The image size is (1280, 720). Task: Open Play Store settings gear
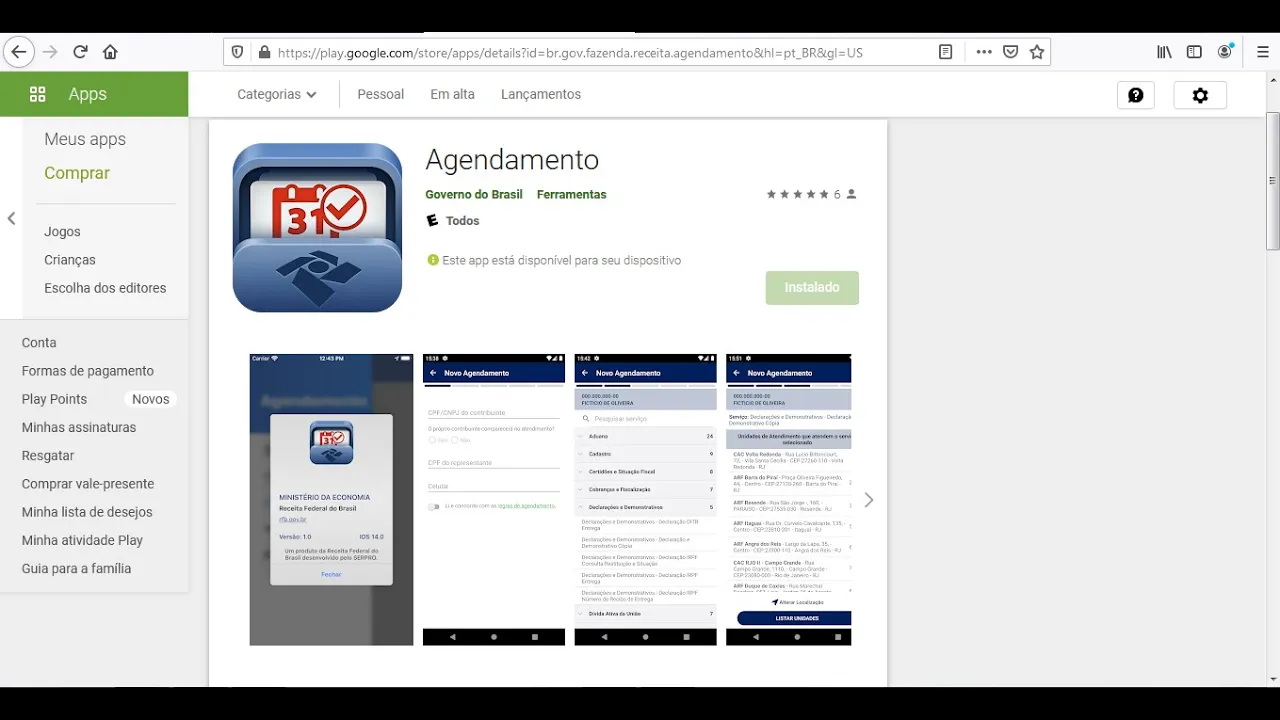point(1200,95)
